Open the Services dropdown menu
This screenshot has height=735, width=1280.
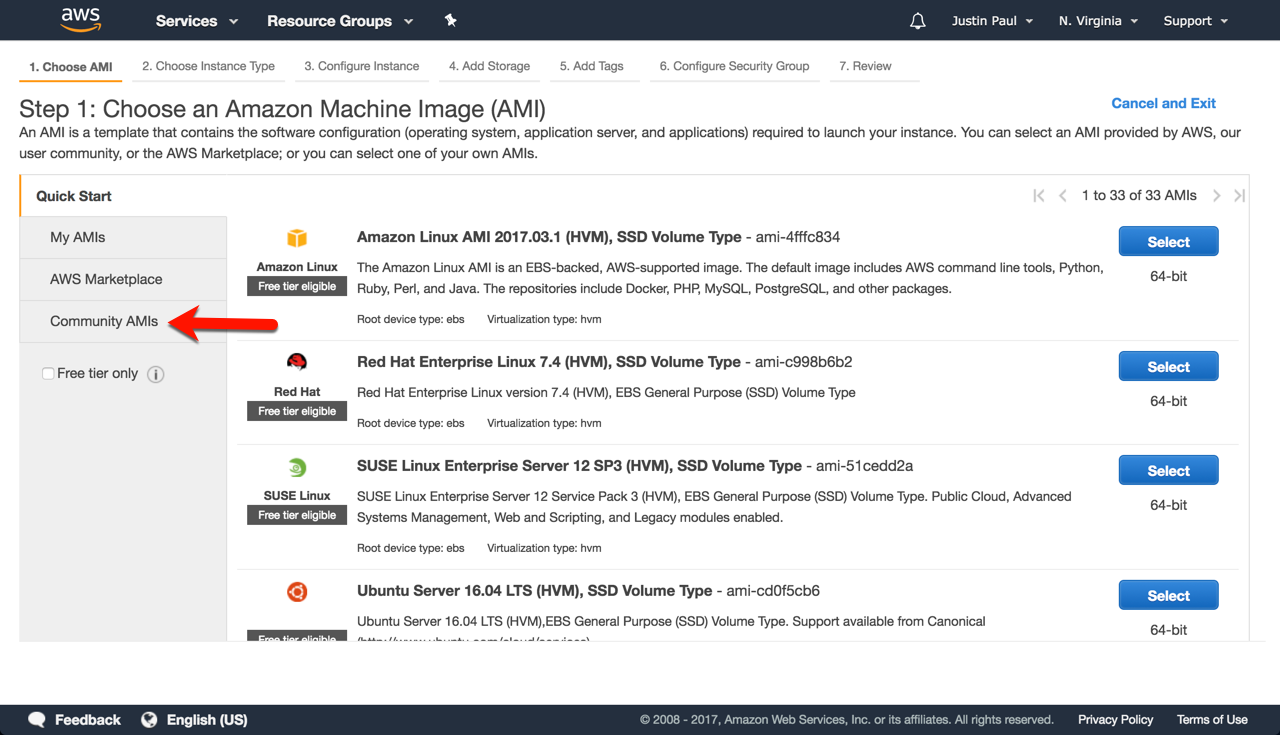click(x=197, y=21)
